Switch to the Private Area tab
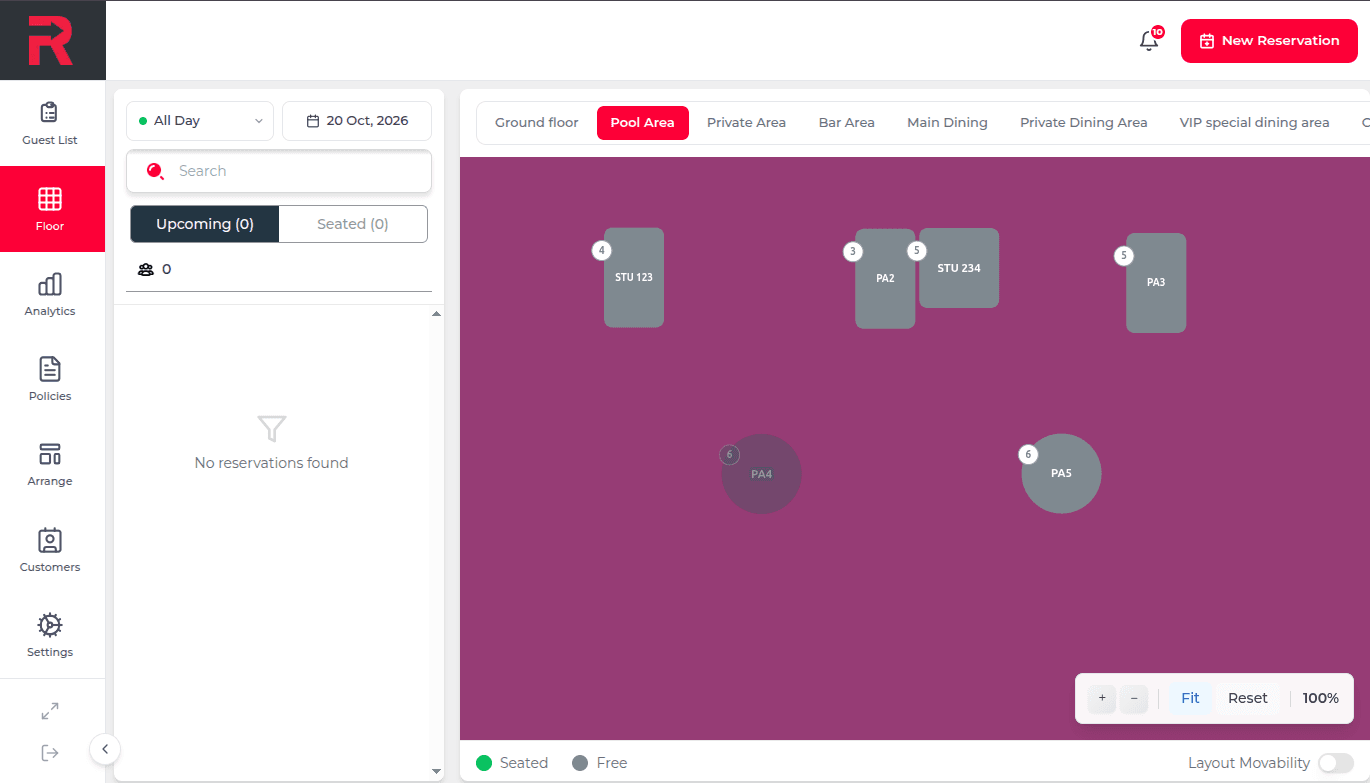 tap(746, 123)
